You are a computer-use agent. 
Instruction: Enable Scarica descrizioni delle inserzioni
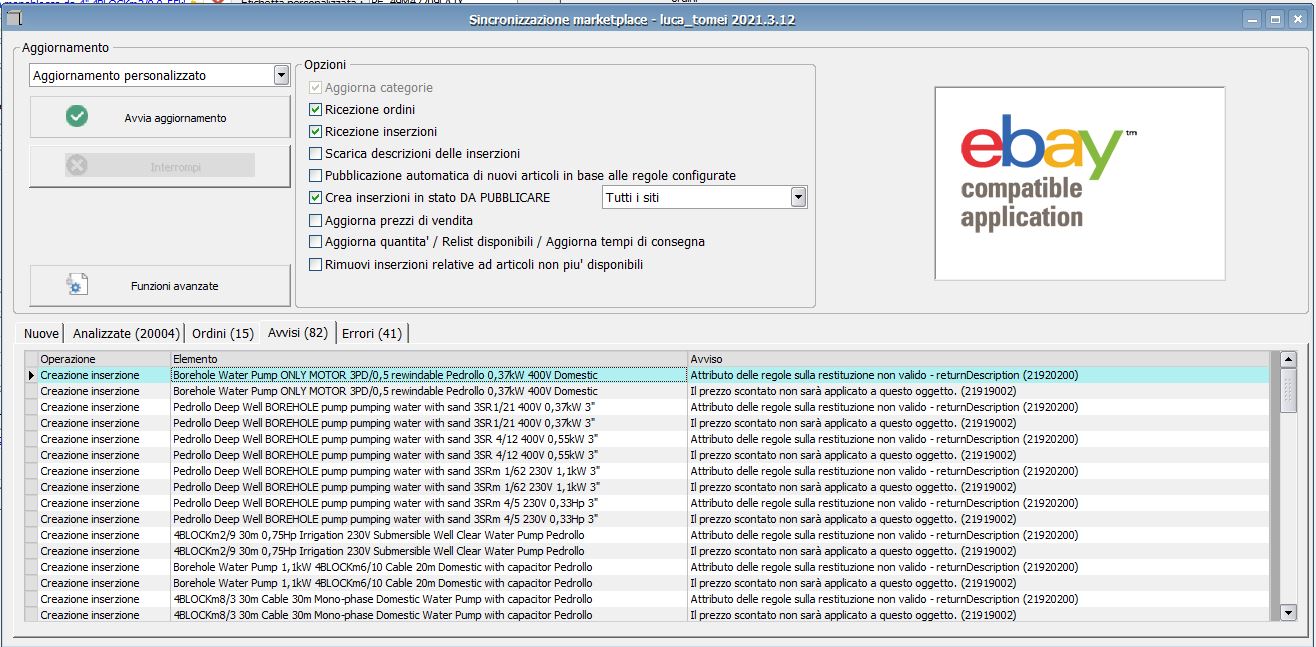[316, 154]
